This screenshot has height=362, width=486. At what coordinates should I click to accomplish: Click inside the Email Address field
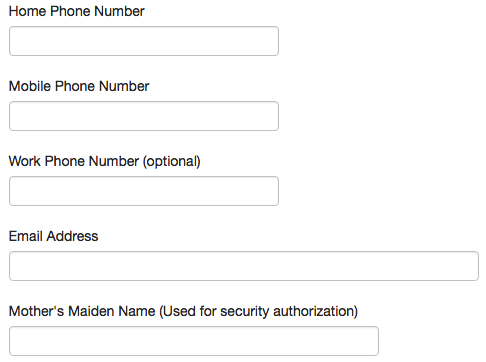[x=244, y=266]
